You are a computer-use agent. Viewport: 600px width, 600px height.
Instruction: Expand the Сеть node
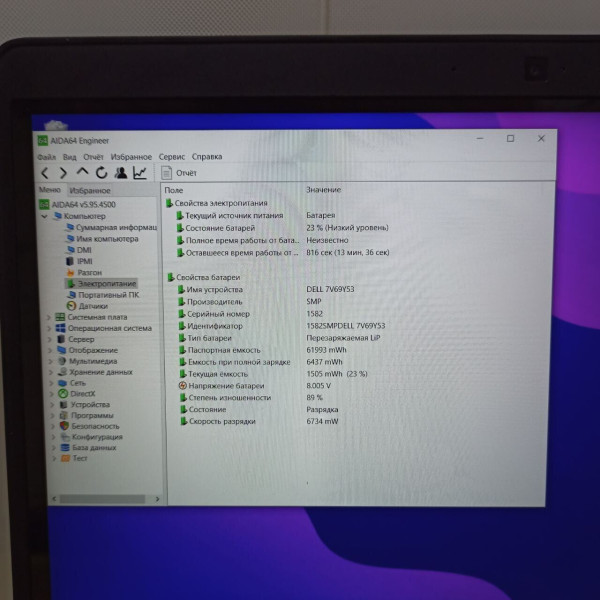click(x=51, y=383)
